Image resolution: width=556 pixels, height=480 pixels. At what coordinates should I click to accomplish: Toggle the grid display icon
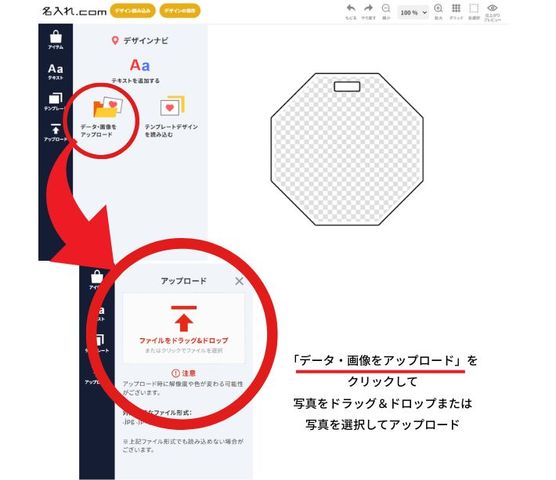pos(456,9)
